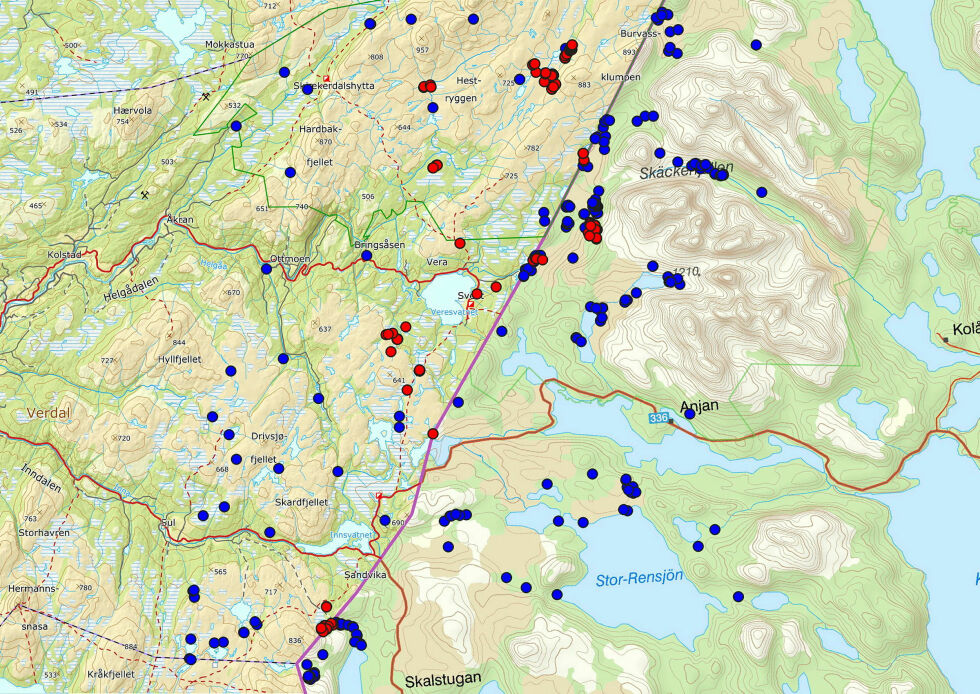Click the Kolstad place label

pos(64,255)
